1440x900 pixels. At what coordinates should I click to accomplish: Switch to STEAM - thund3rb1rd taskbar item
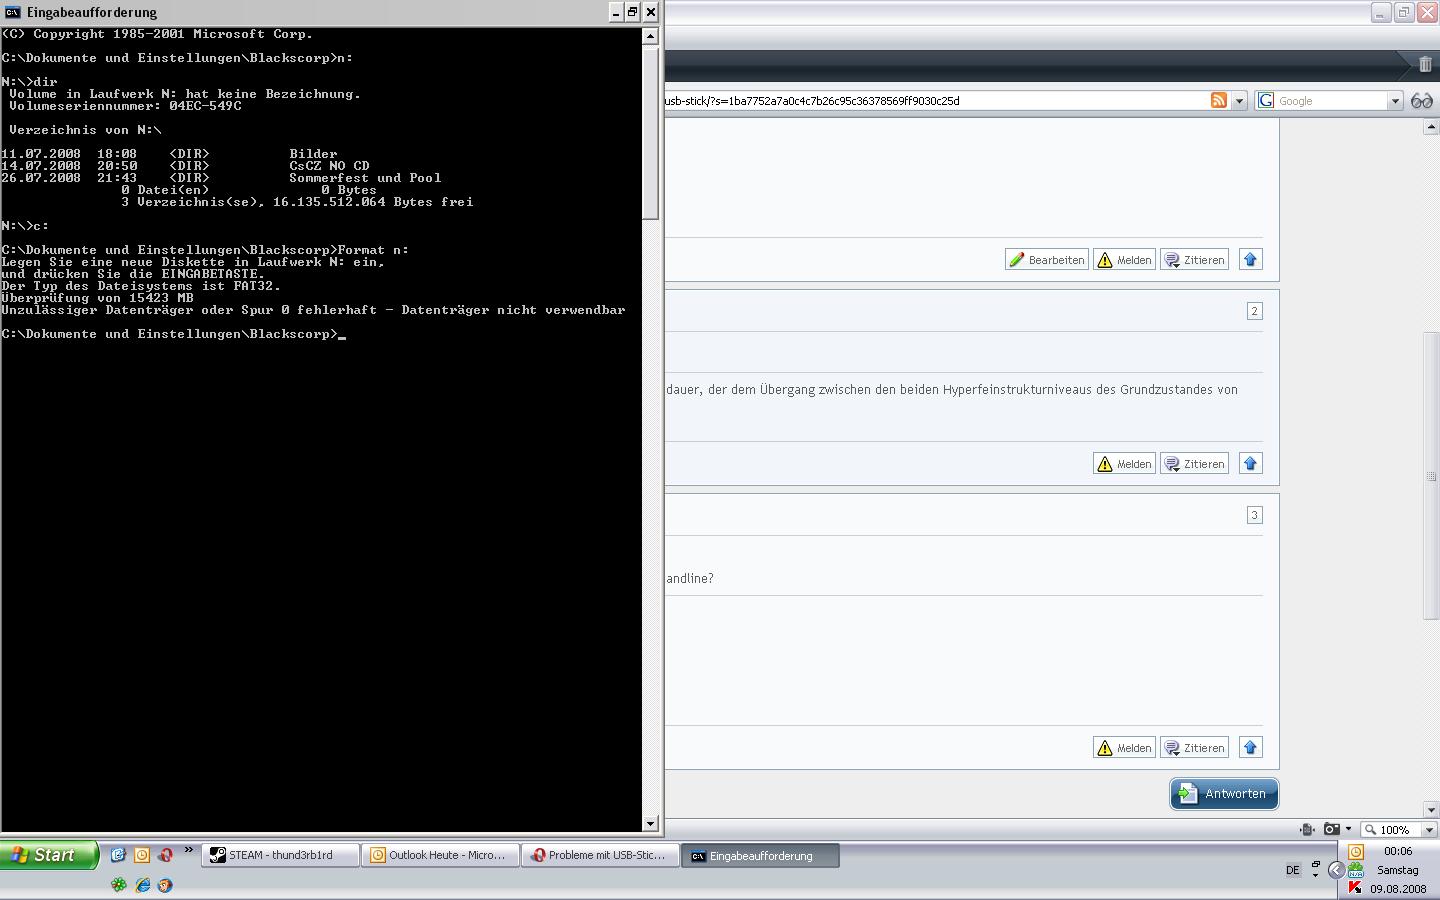pos(280,855)
